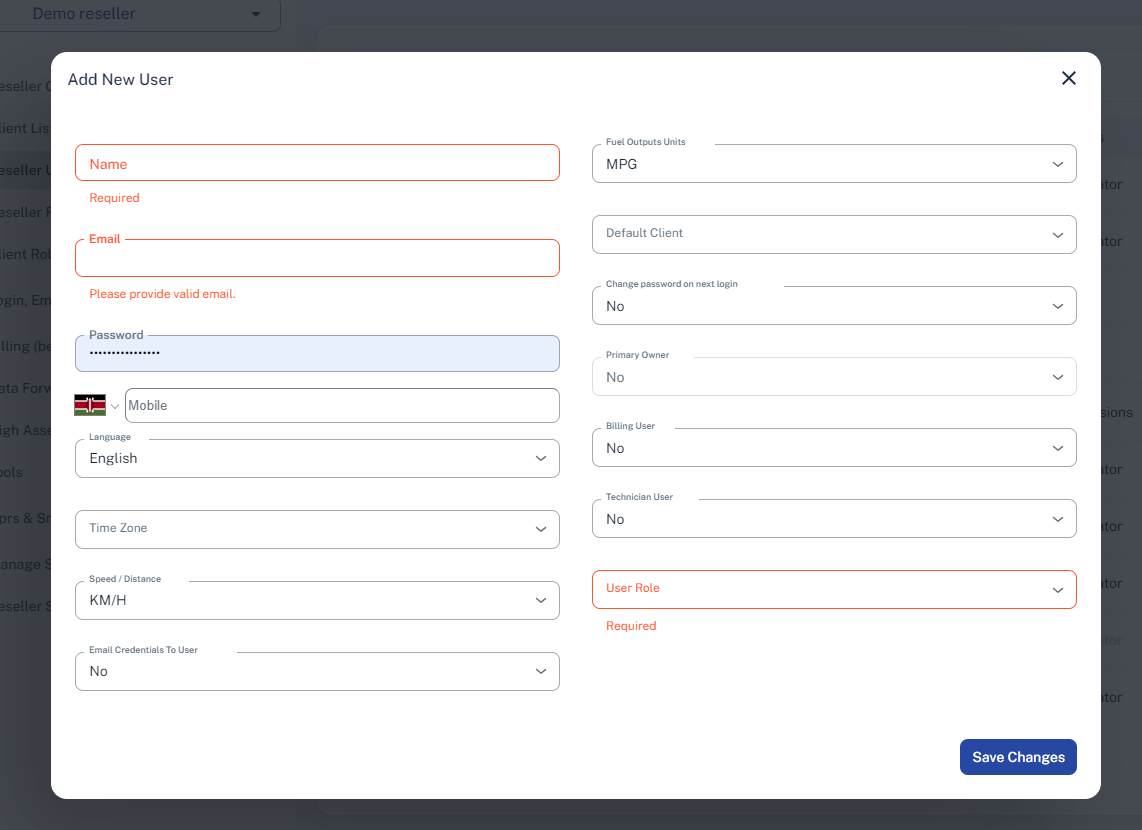Click the Mobile number field
This screenshot has width=1142, height=830.
(342, 406)
